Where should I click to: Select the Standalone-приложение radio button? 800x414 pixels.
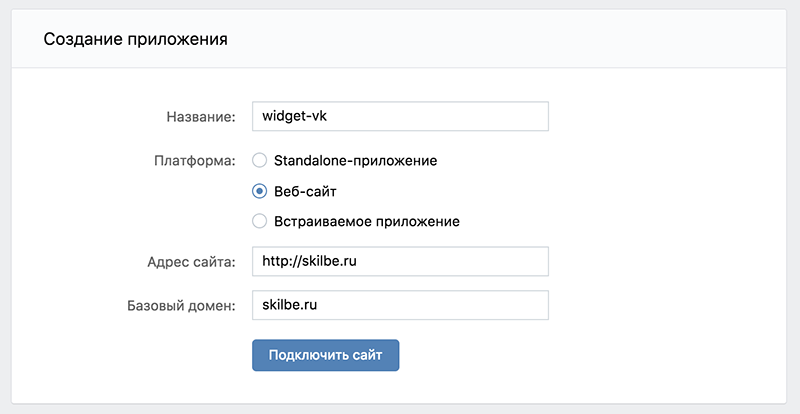tap(259, 160)
